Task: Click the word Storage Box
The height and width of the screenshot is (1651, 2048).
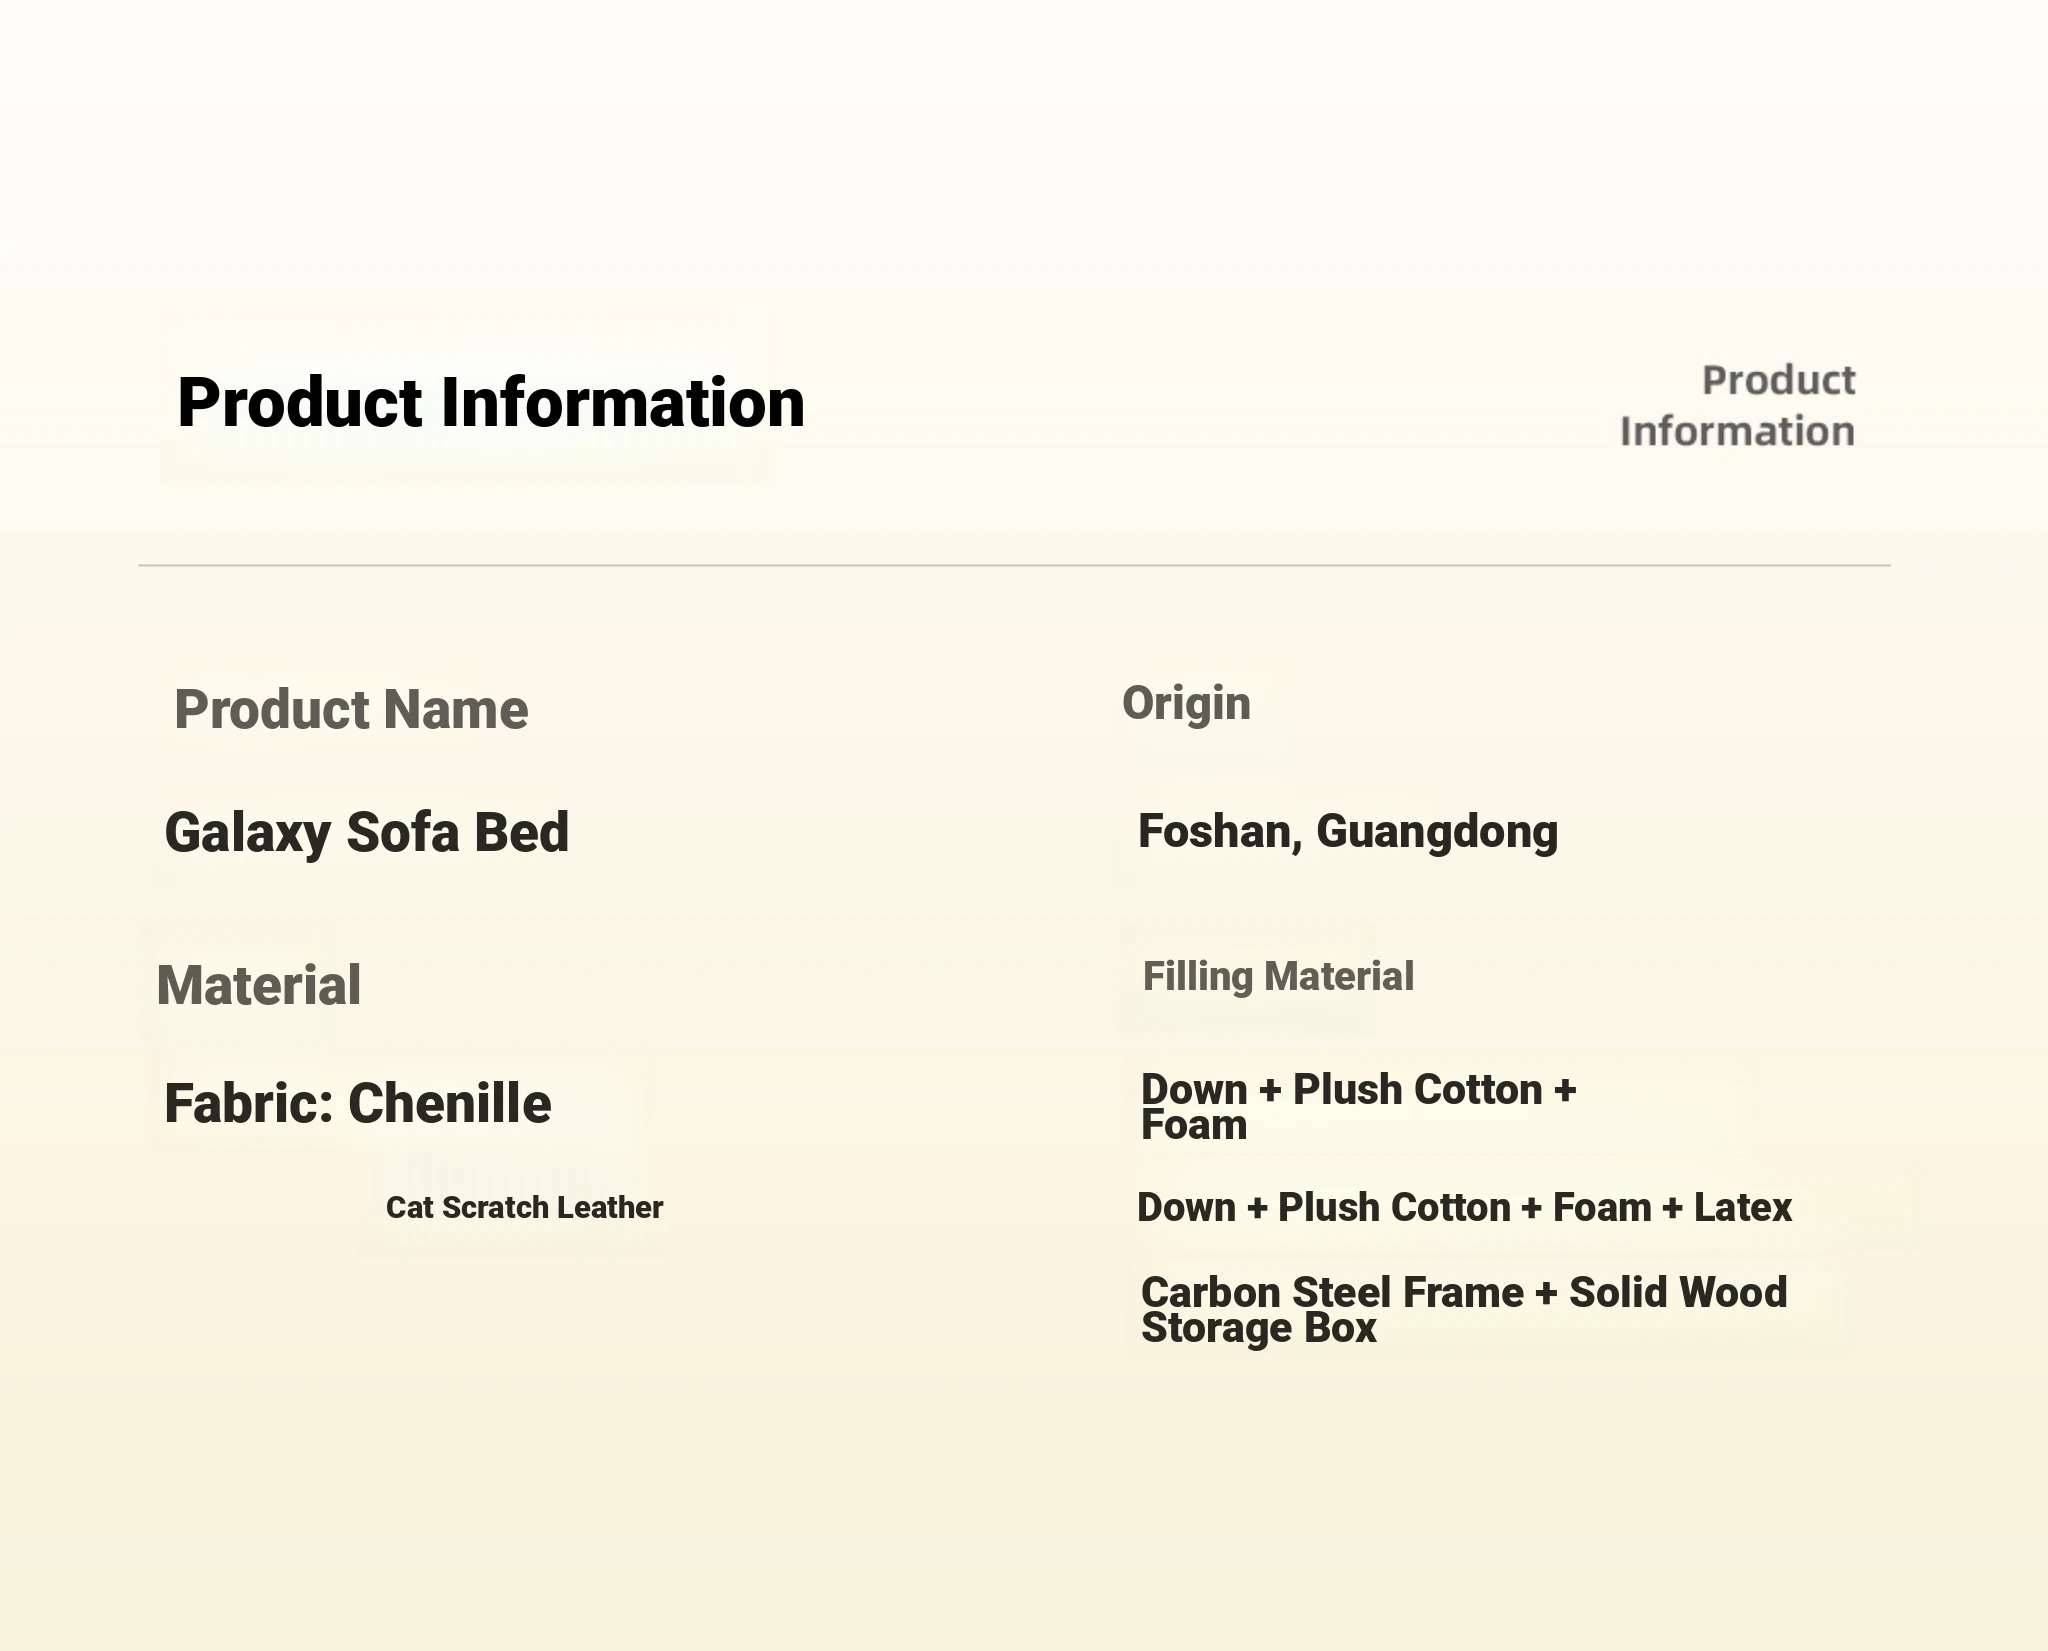Action: pyautogui.click(x=1259, y=1329)
